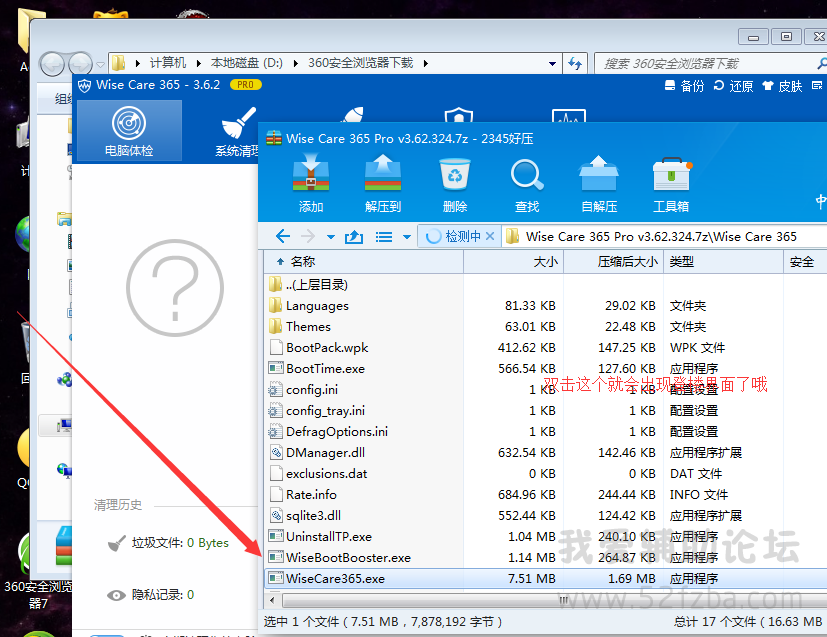Viewport: 827px width, 637px height.
Task: Select the 电脑体检 tab in Wise Care
Action: [129, 130]
